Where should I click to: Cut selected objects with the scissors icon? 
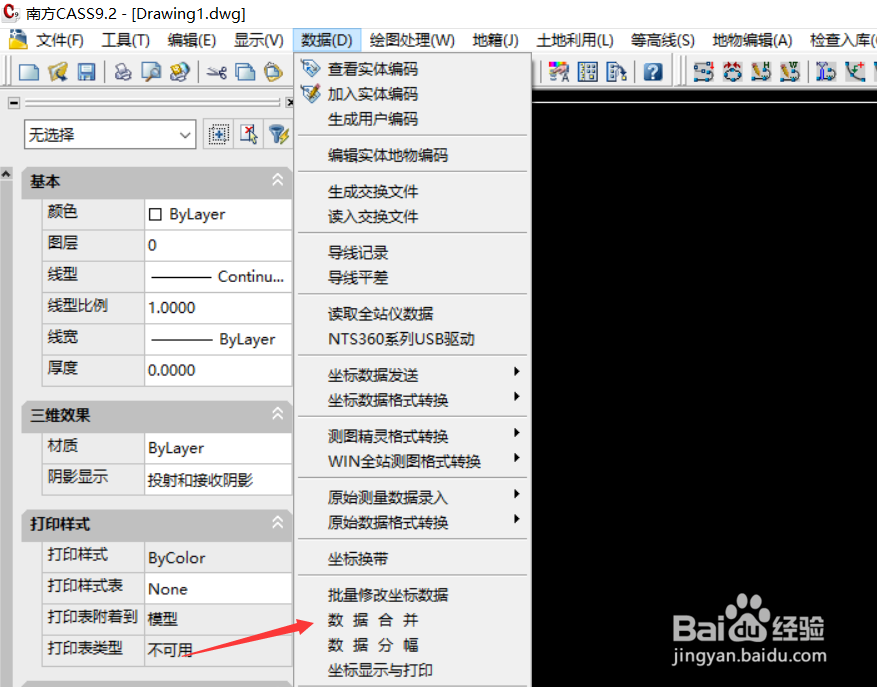[219, 72]
